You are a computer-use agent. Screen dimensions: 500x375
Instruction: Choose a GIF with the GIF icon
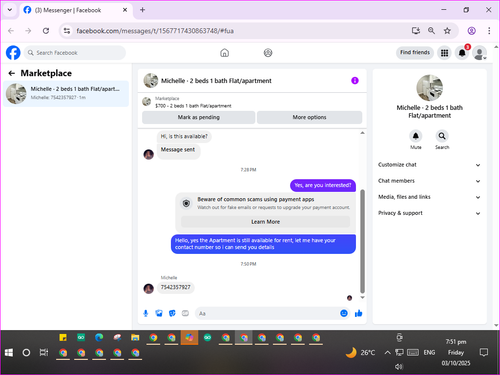pos(185,313)
